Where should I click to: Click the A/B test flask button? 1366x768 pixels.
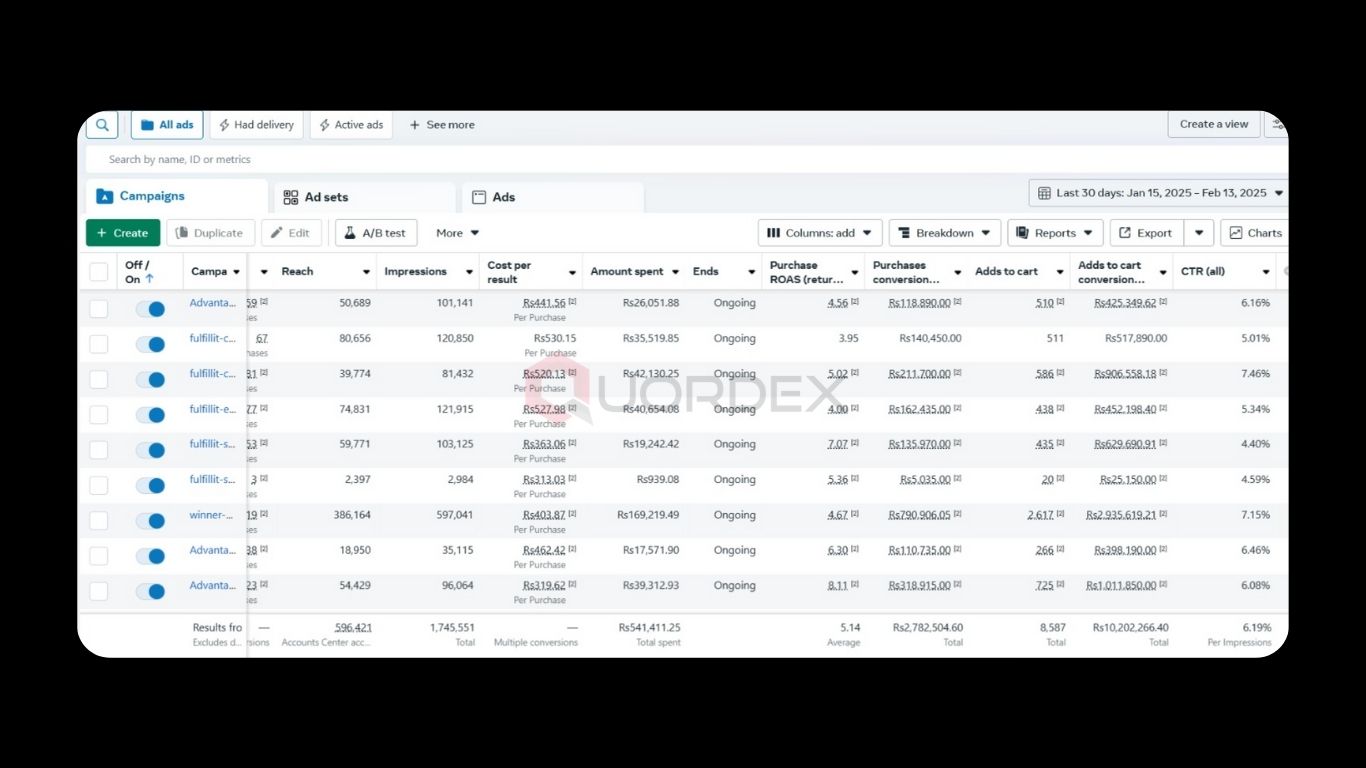tap(376, 233)
